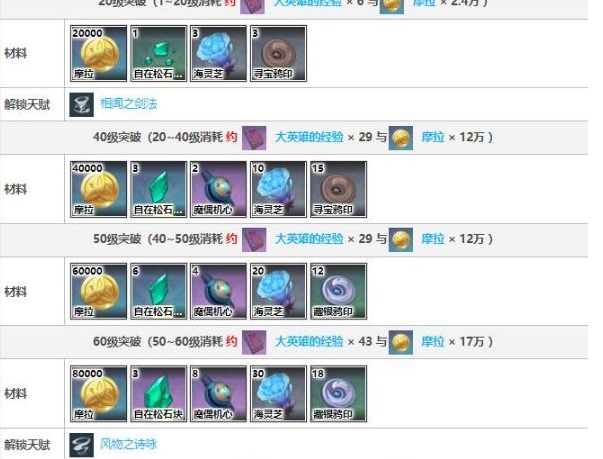Open the 相闻之剑法 talent link
The image size is (603, 459).
(128, 104)
